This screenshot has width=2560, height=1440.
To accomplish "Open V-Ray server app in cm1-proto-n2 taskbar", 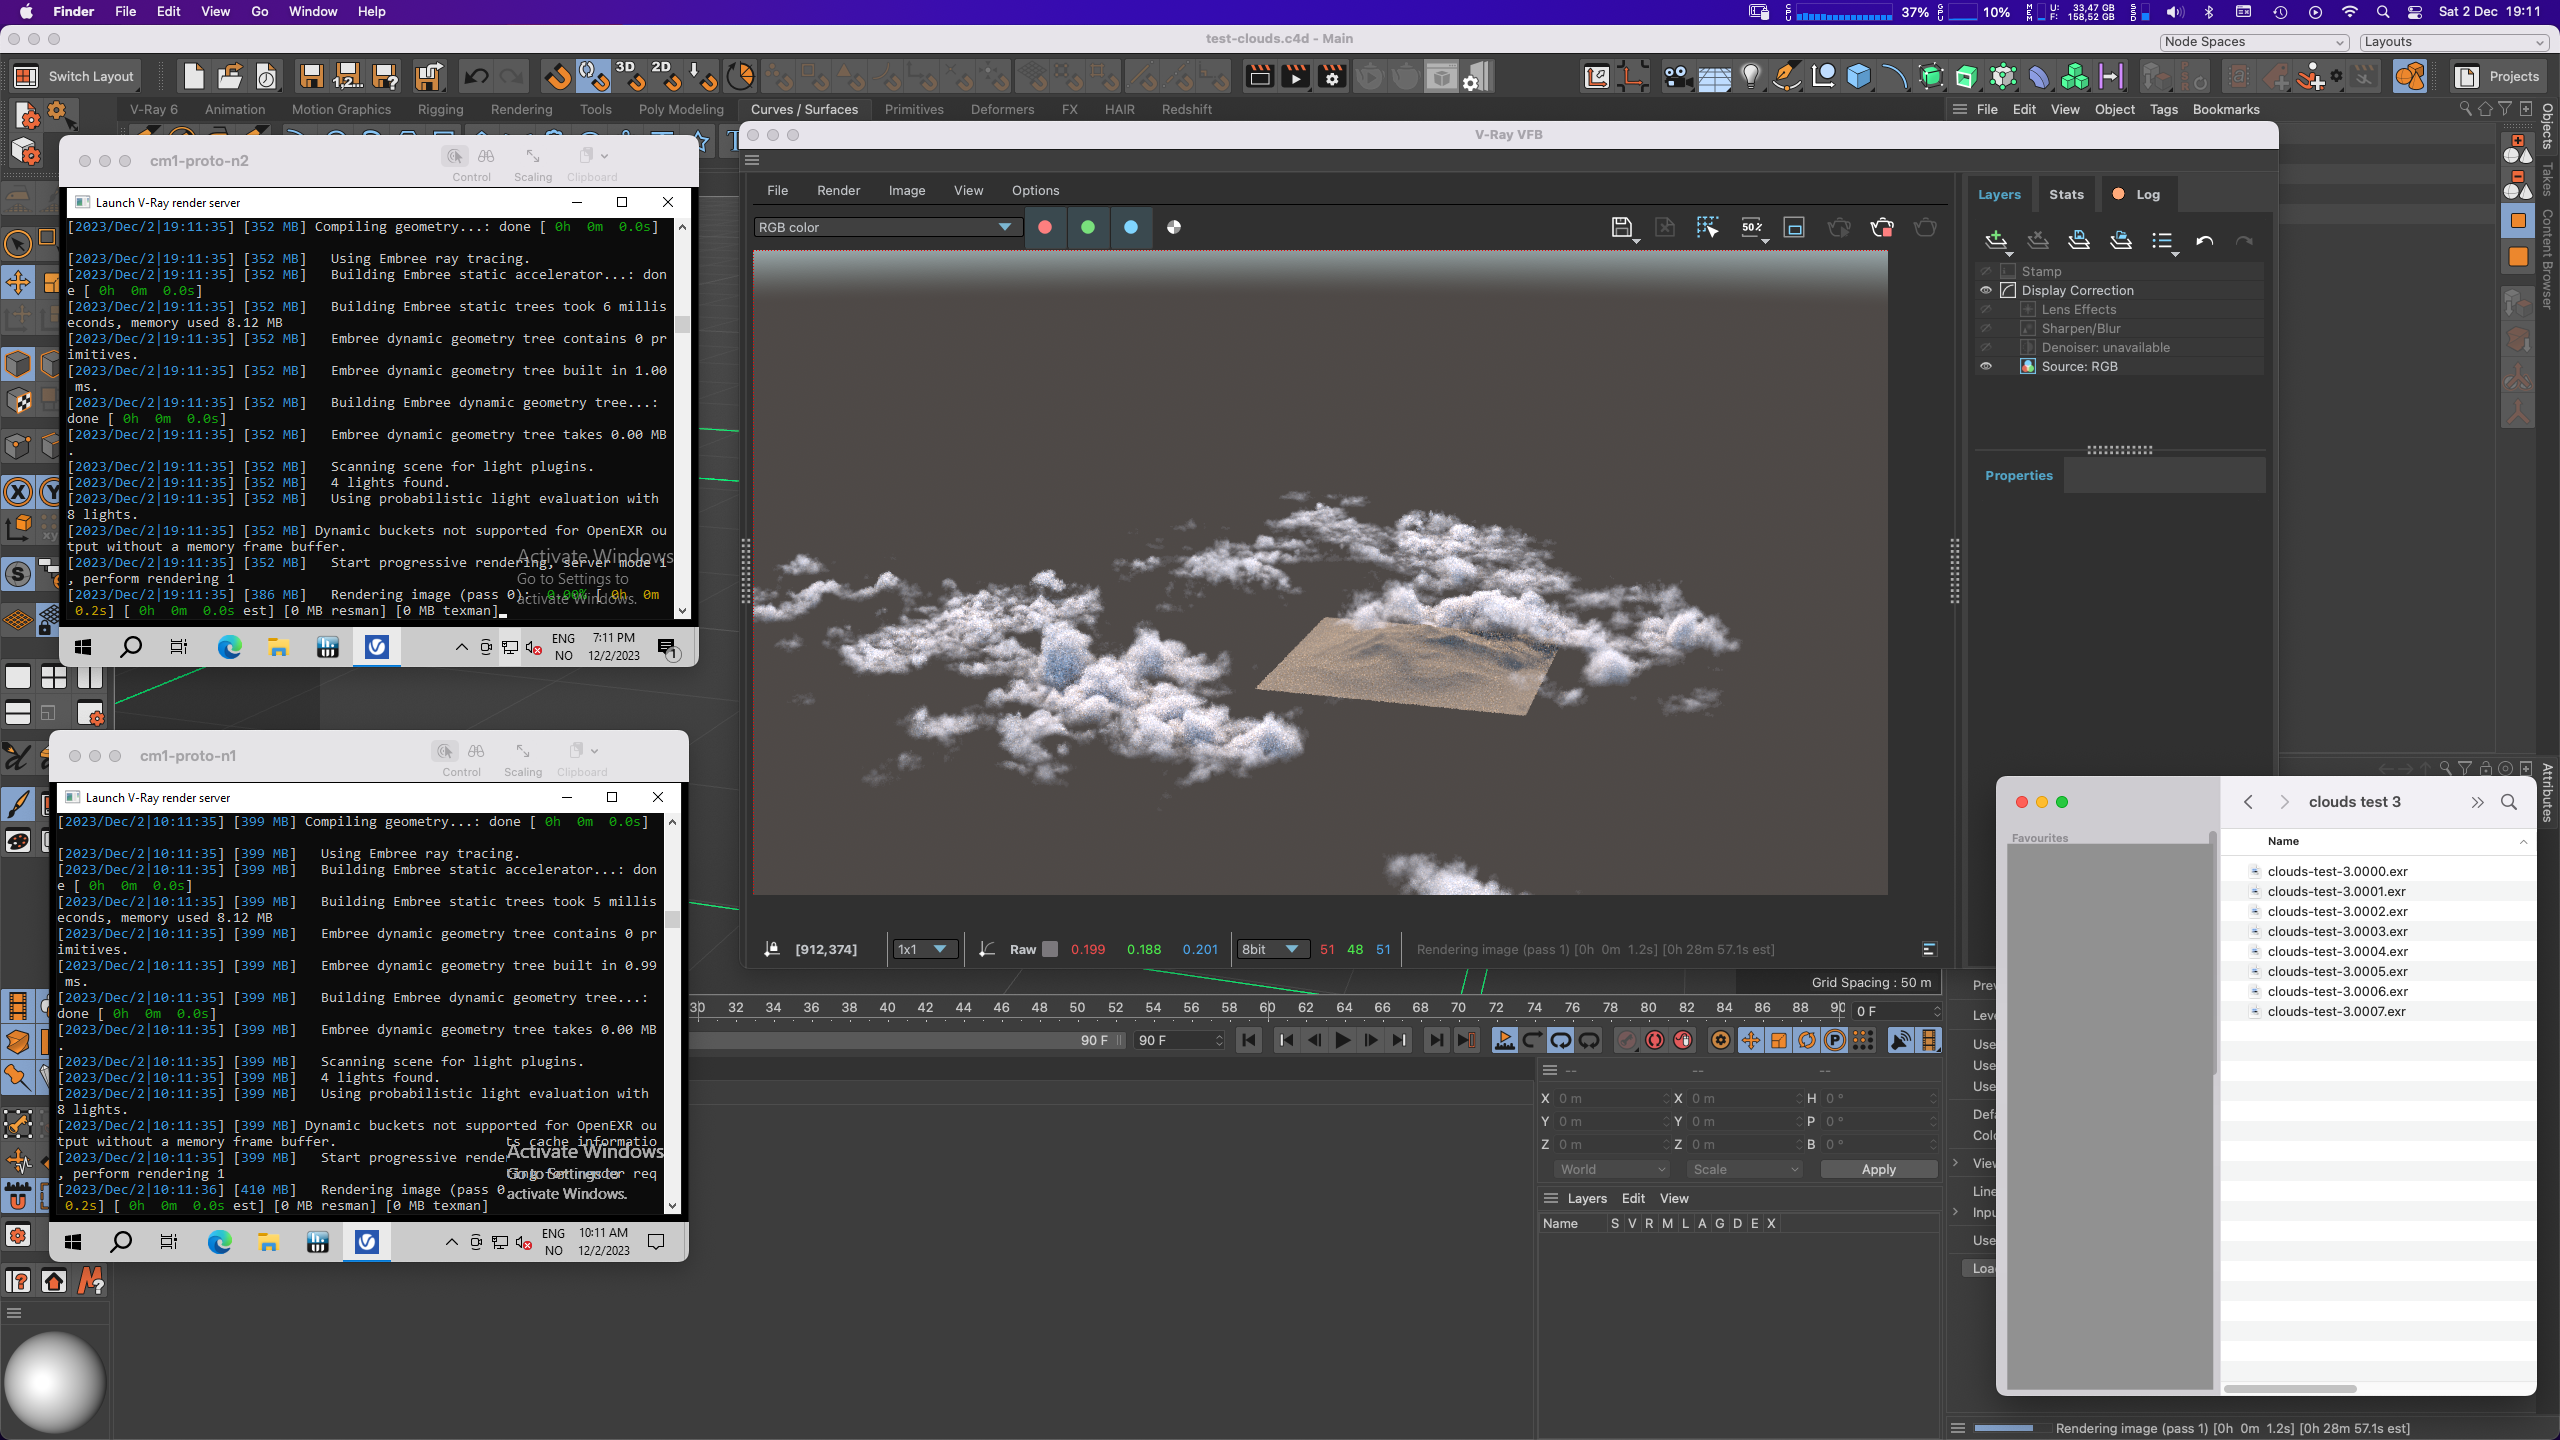I will [376, 647].
